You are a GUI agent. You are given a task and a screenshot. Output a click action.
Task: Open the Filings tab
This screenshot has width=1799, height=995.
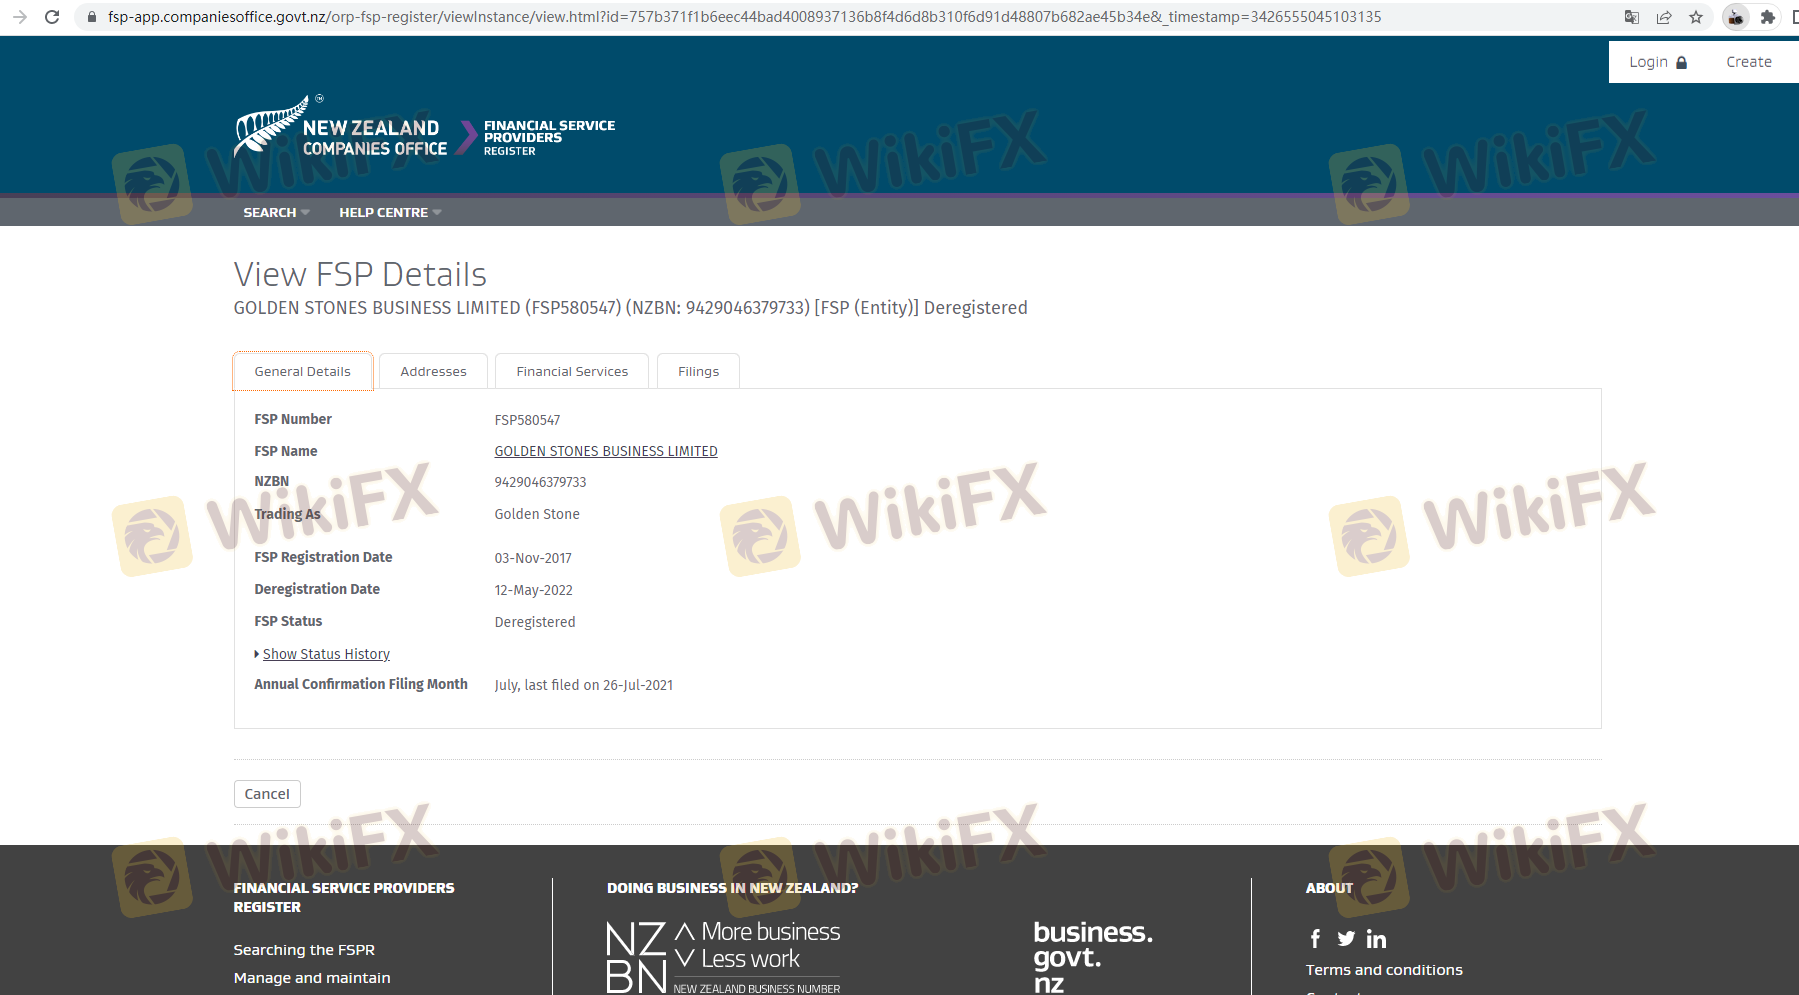click(x=698, y=371)
